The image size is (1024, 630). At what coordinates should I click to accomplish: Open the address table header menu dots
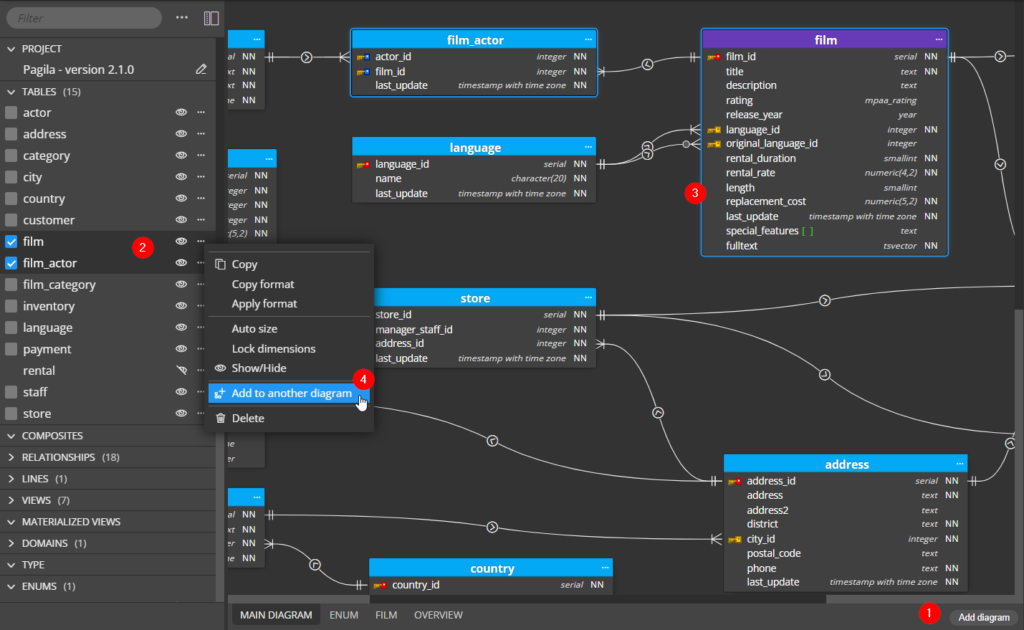click(x=960, y=464)
